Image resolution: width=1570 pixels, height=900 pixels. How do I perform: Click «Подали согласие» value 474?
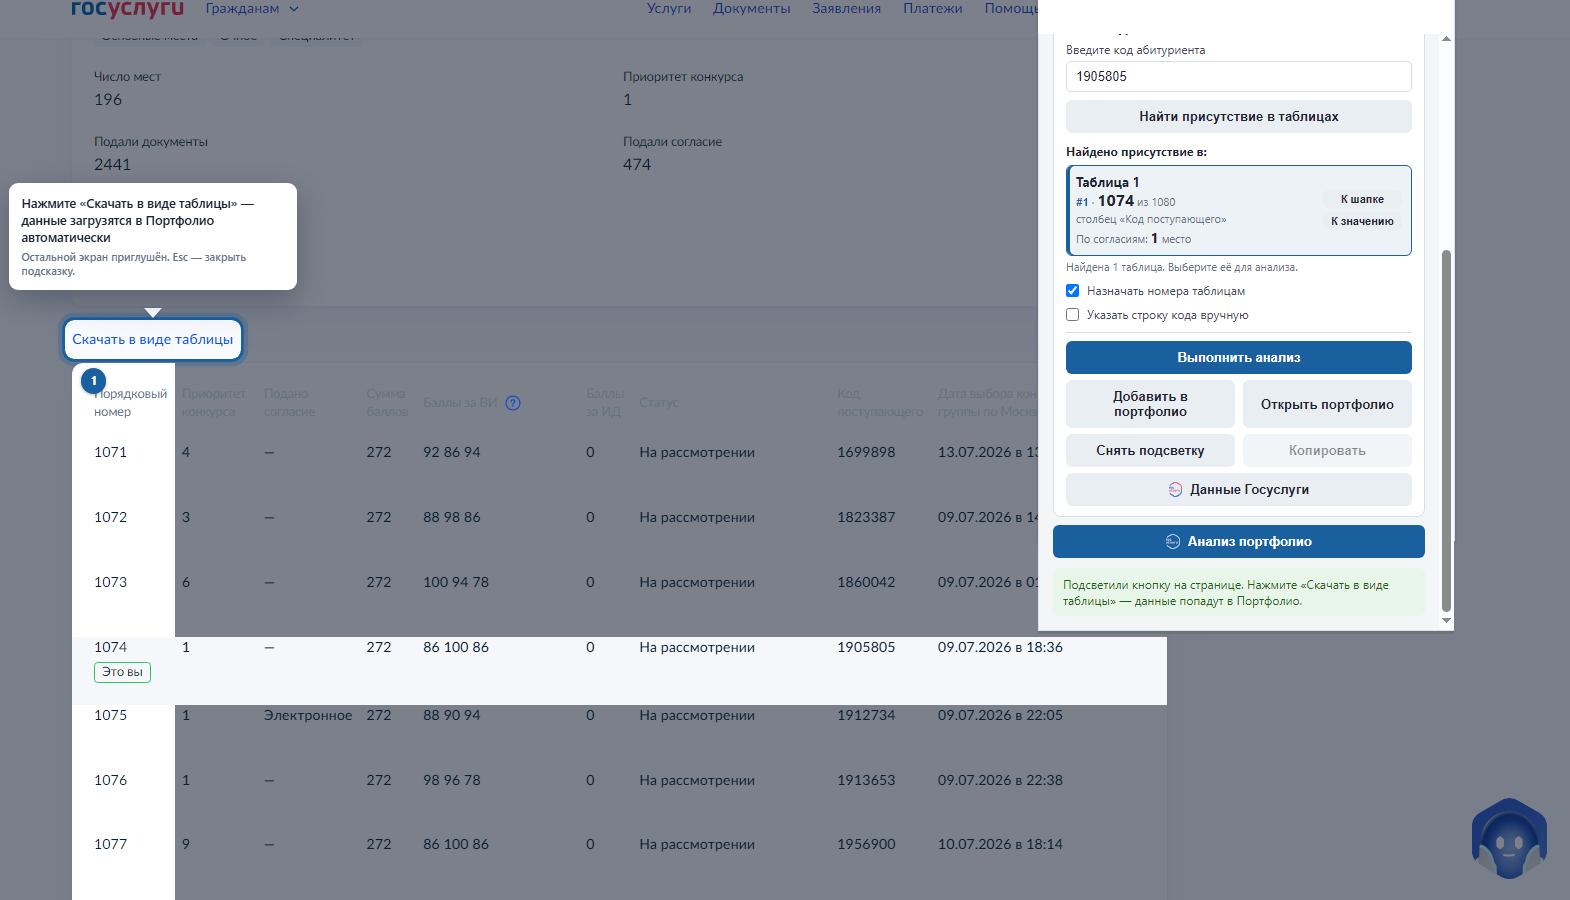point(637,165)
